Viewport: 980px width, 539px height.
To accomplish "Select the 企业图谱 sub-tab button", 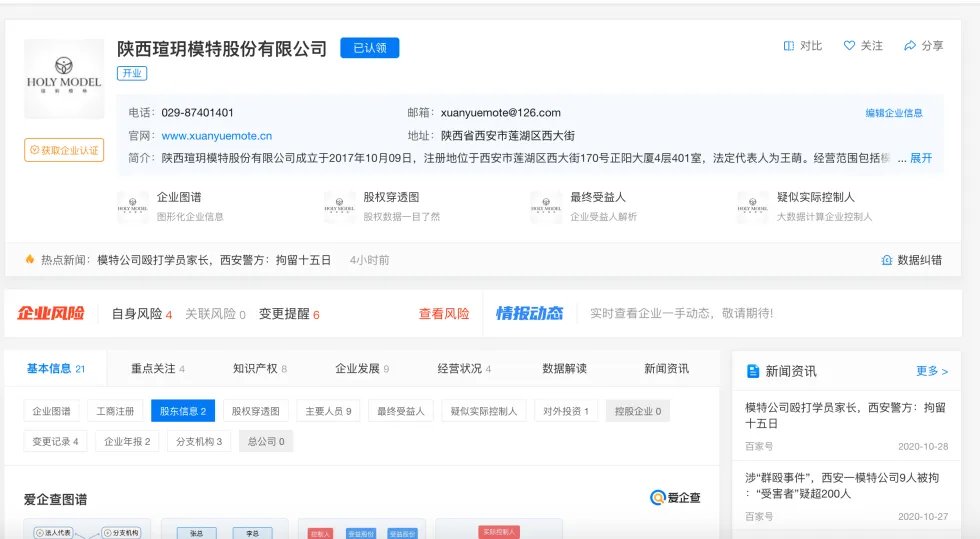I will [x=51, y=411].
